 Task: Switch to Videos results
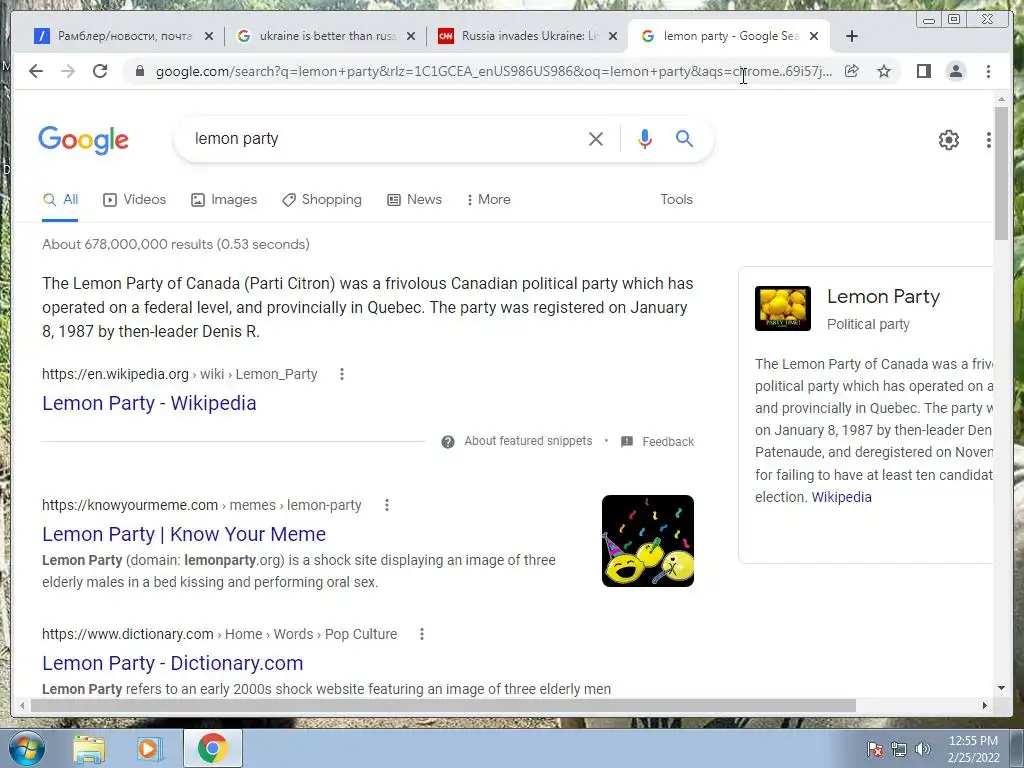pos(135,200)
